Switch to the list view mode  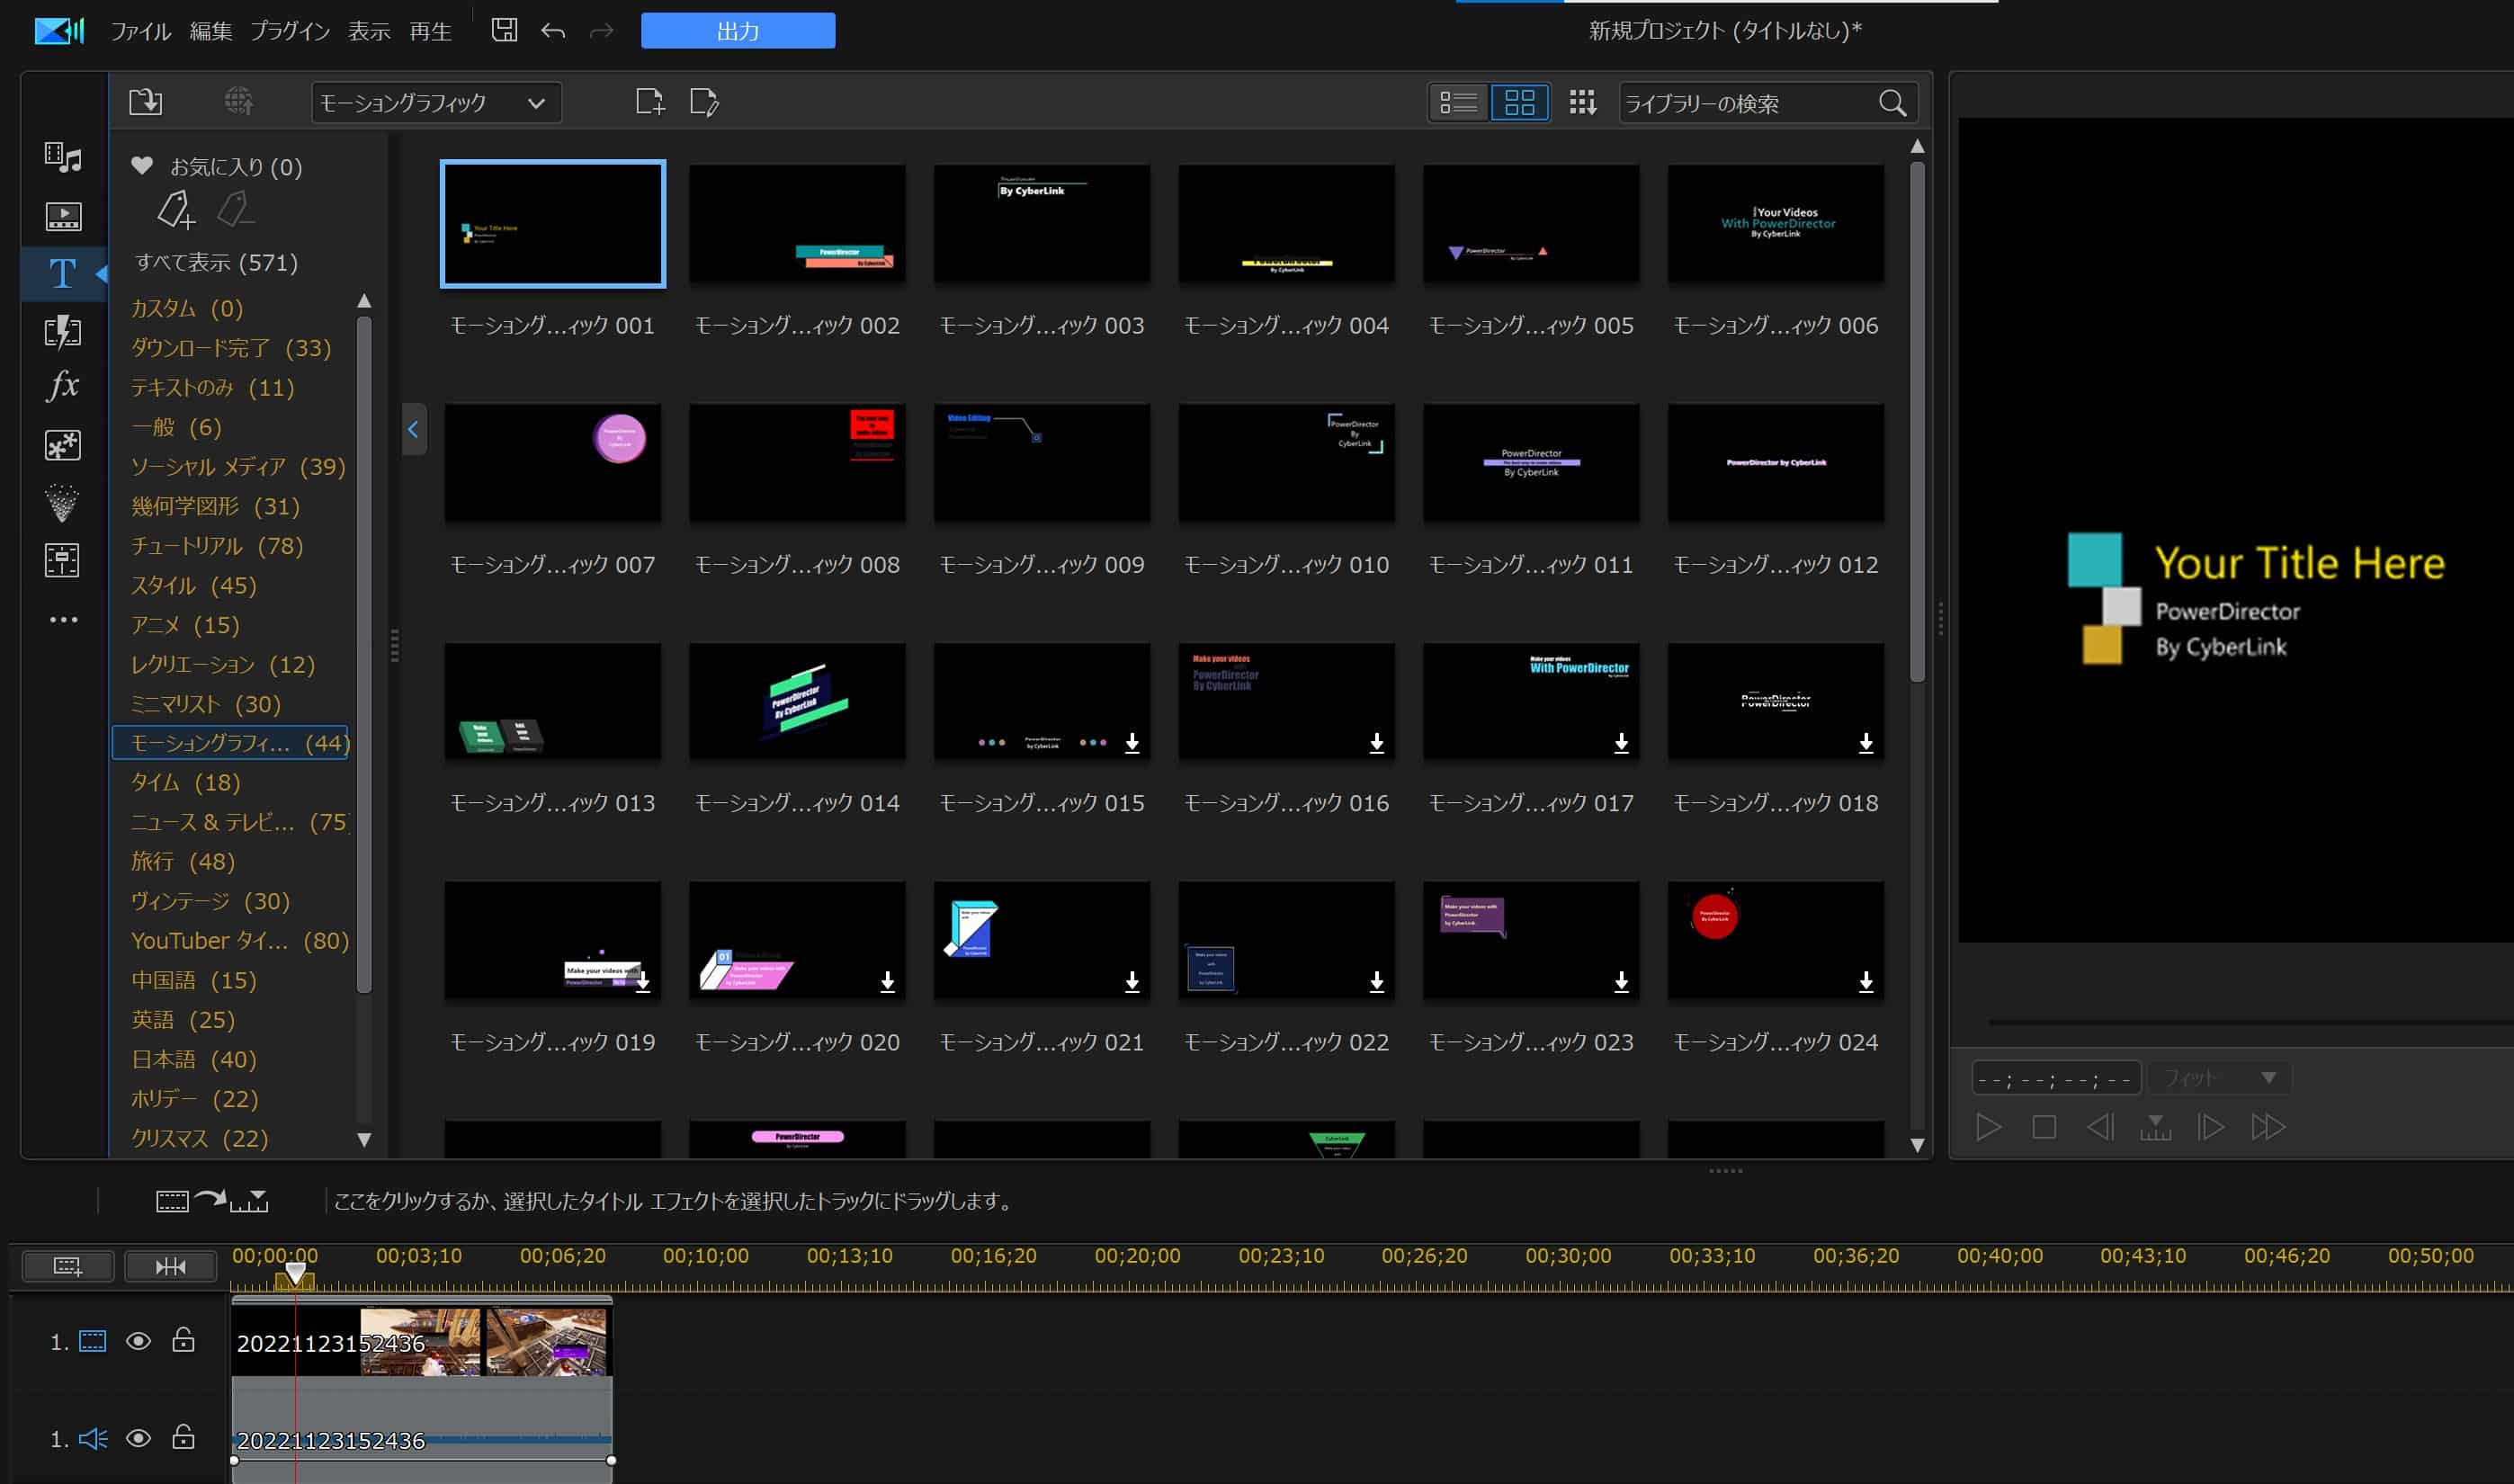coord(1458,102)
